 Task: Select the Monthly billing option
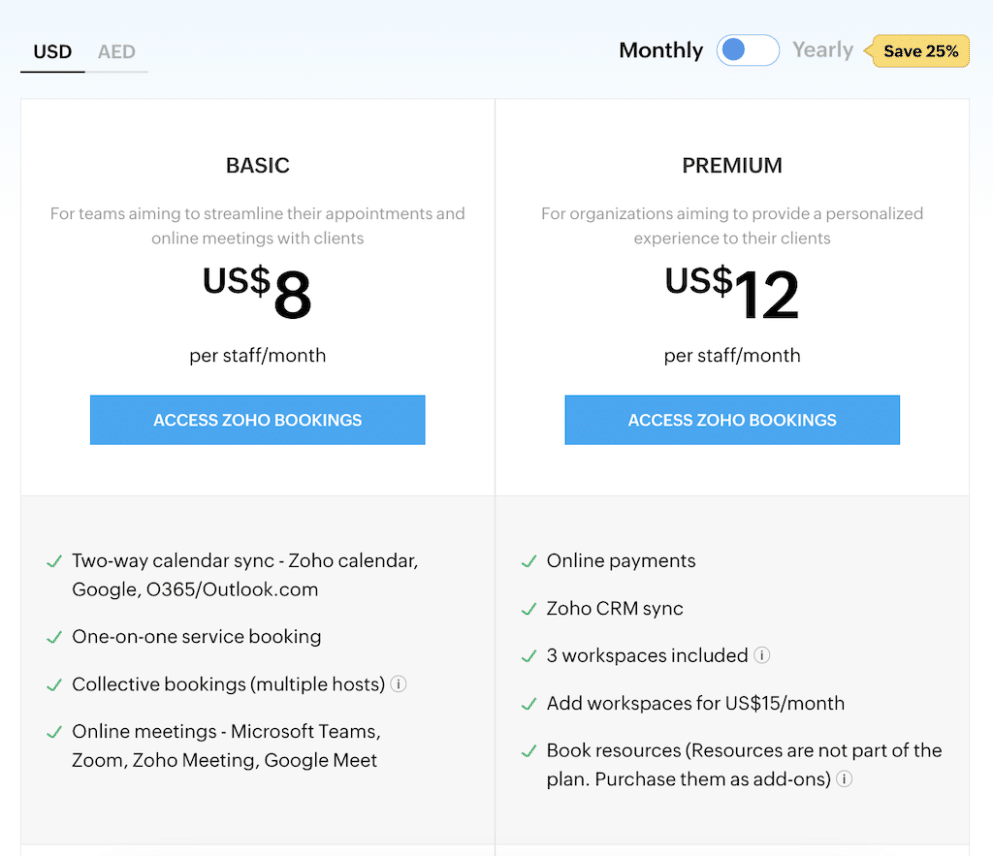660,50
